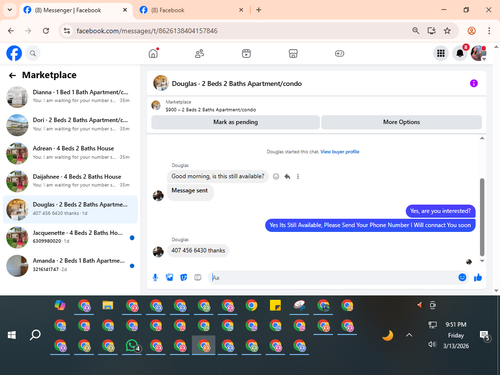Open the GIF picker icon

pos(198,277)
